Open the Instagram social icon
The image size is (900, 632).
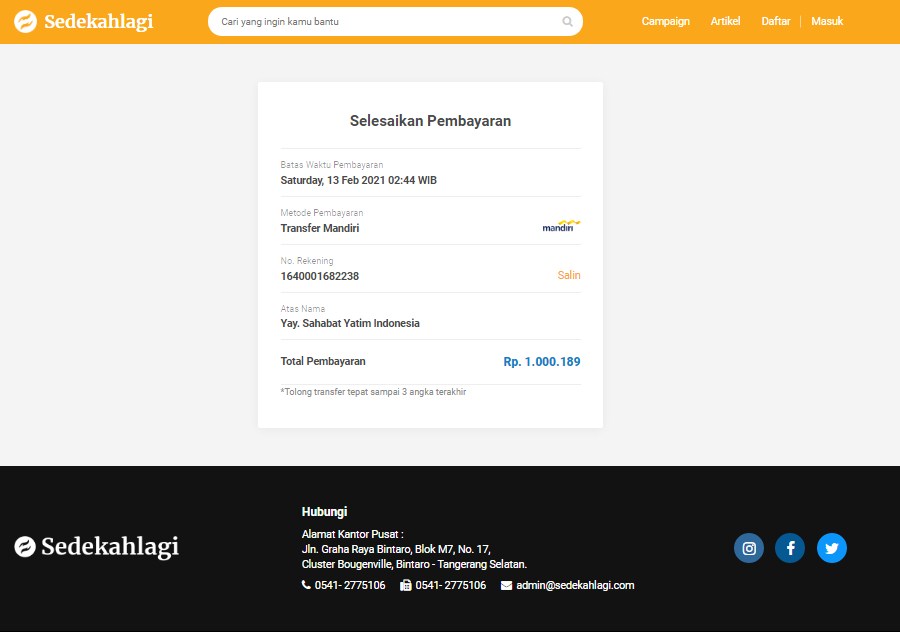coord(748,548)
